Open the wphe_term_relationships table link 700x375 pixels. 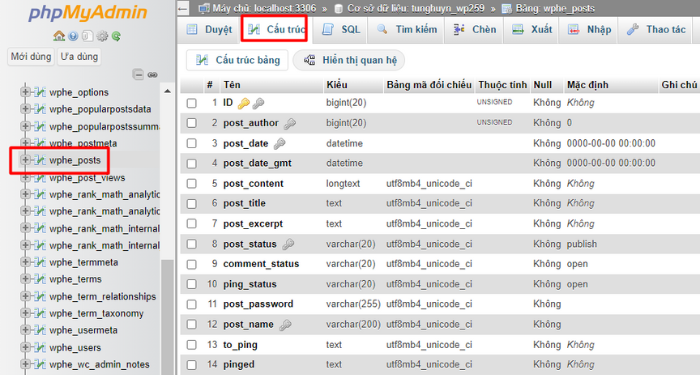pos(103,296)
